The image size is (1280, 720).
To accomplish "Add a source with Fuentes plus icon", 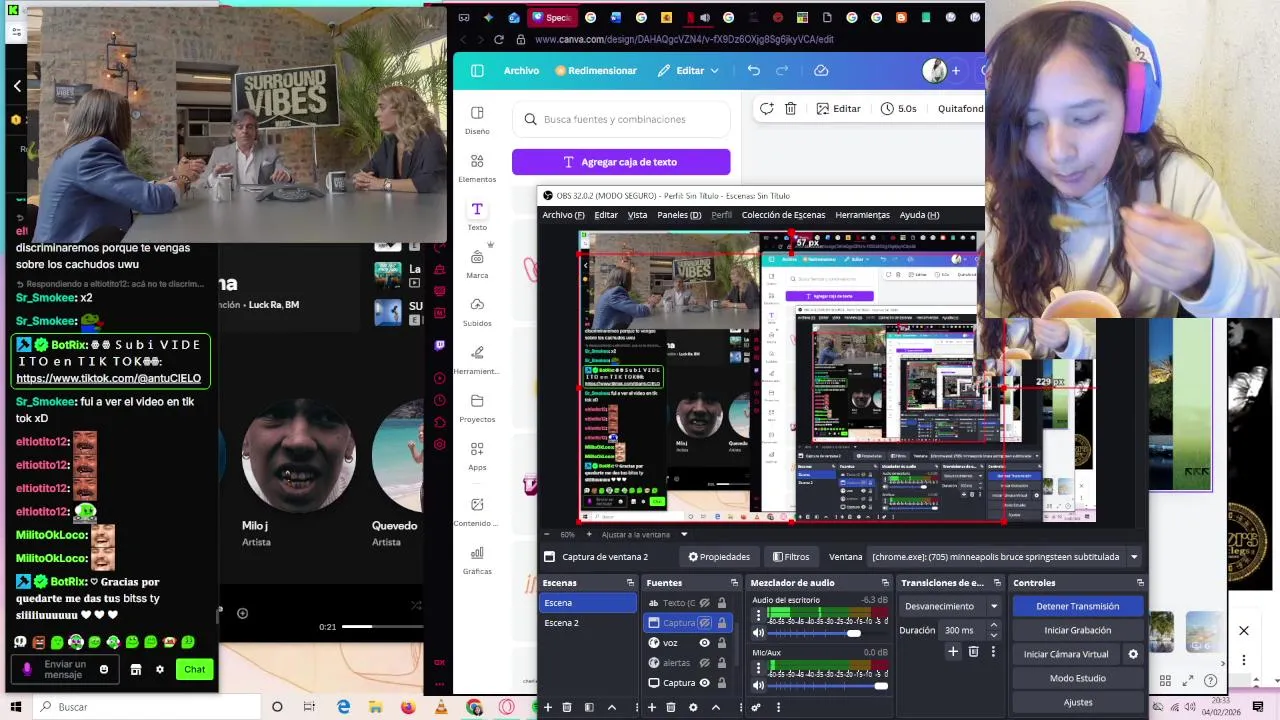I will pyautogui.click(x=651, y=707).
